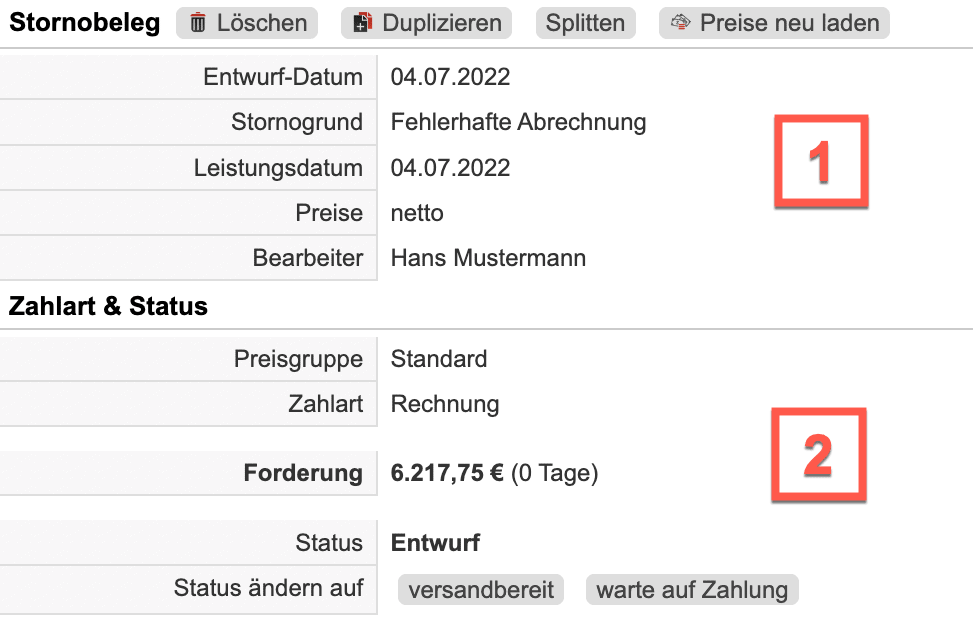The height and width of the screenshot is (621, 973).
Task: Click the duplicate document icon
Action: (363, 23)
